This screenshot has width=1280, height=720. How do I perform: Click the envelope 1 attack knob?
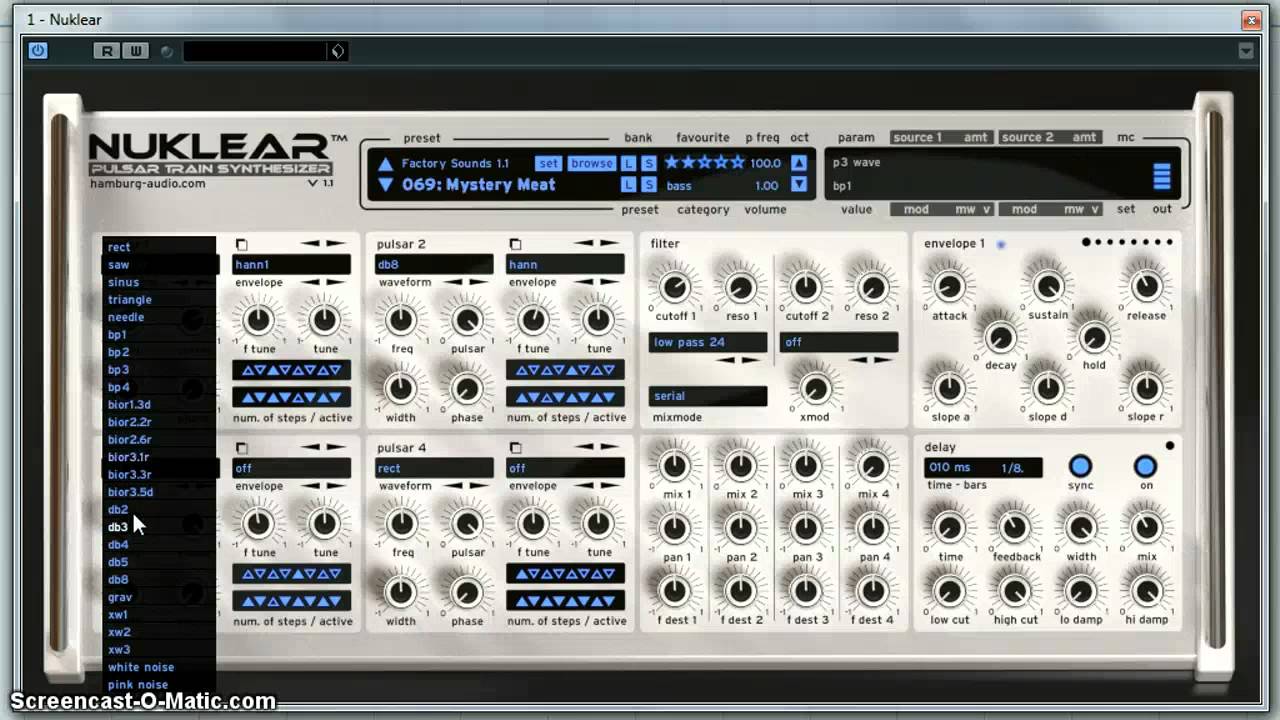(x=949, y=287)
